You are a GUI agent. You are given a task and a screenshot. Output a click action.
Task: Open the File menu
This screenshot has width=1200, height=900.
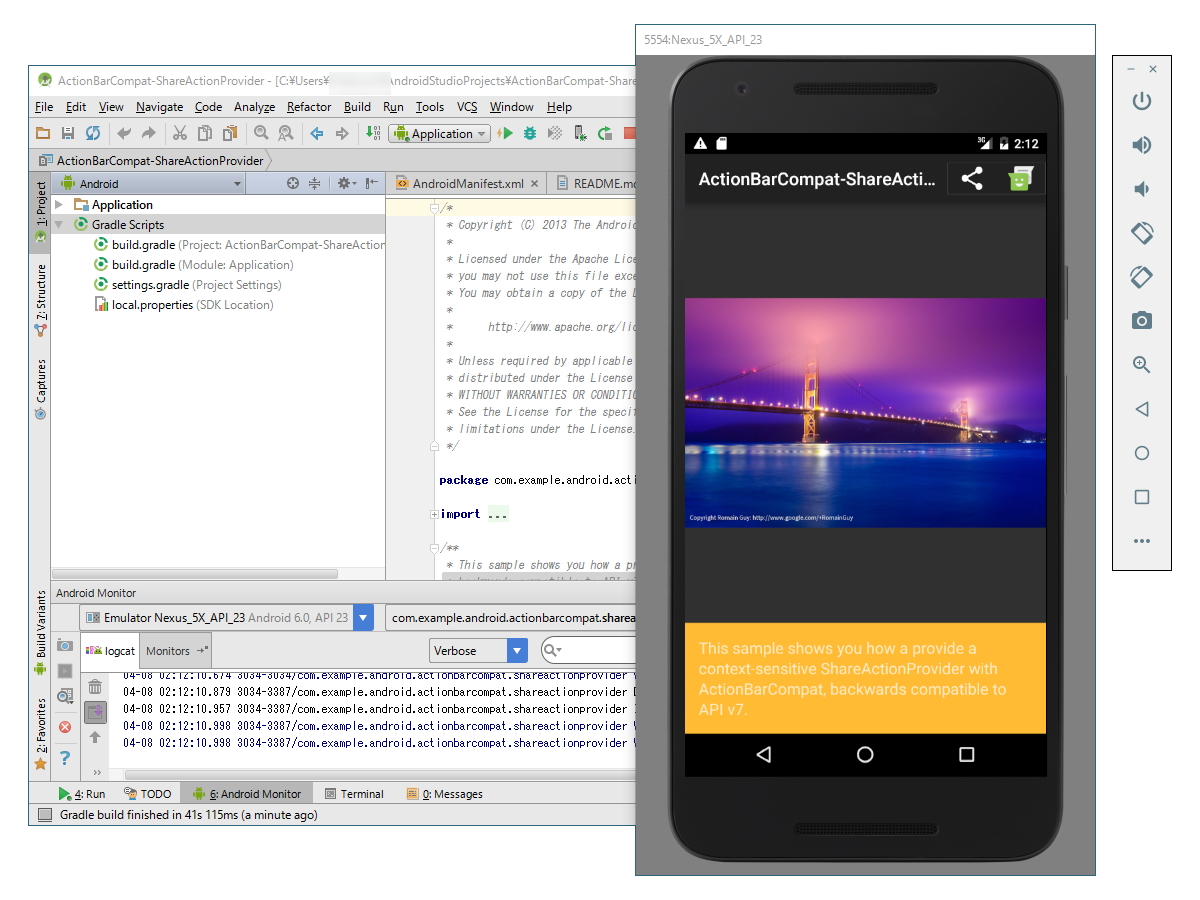tap(44, 107)
